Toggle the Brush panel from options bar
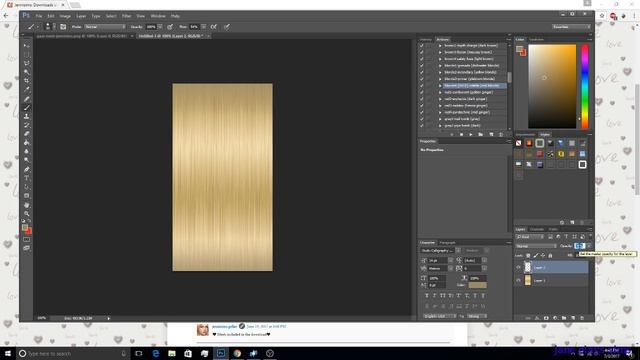 coord(63,27)
